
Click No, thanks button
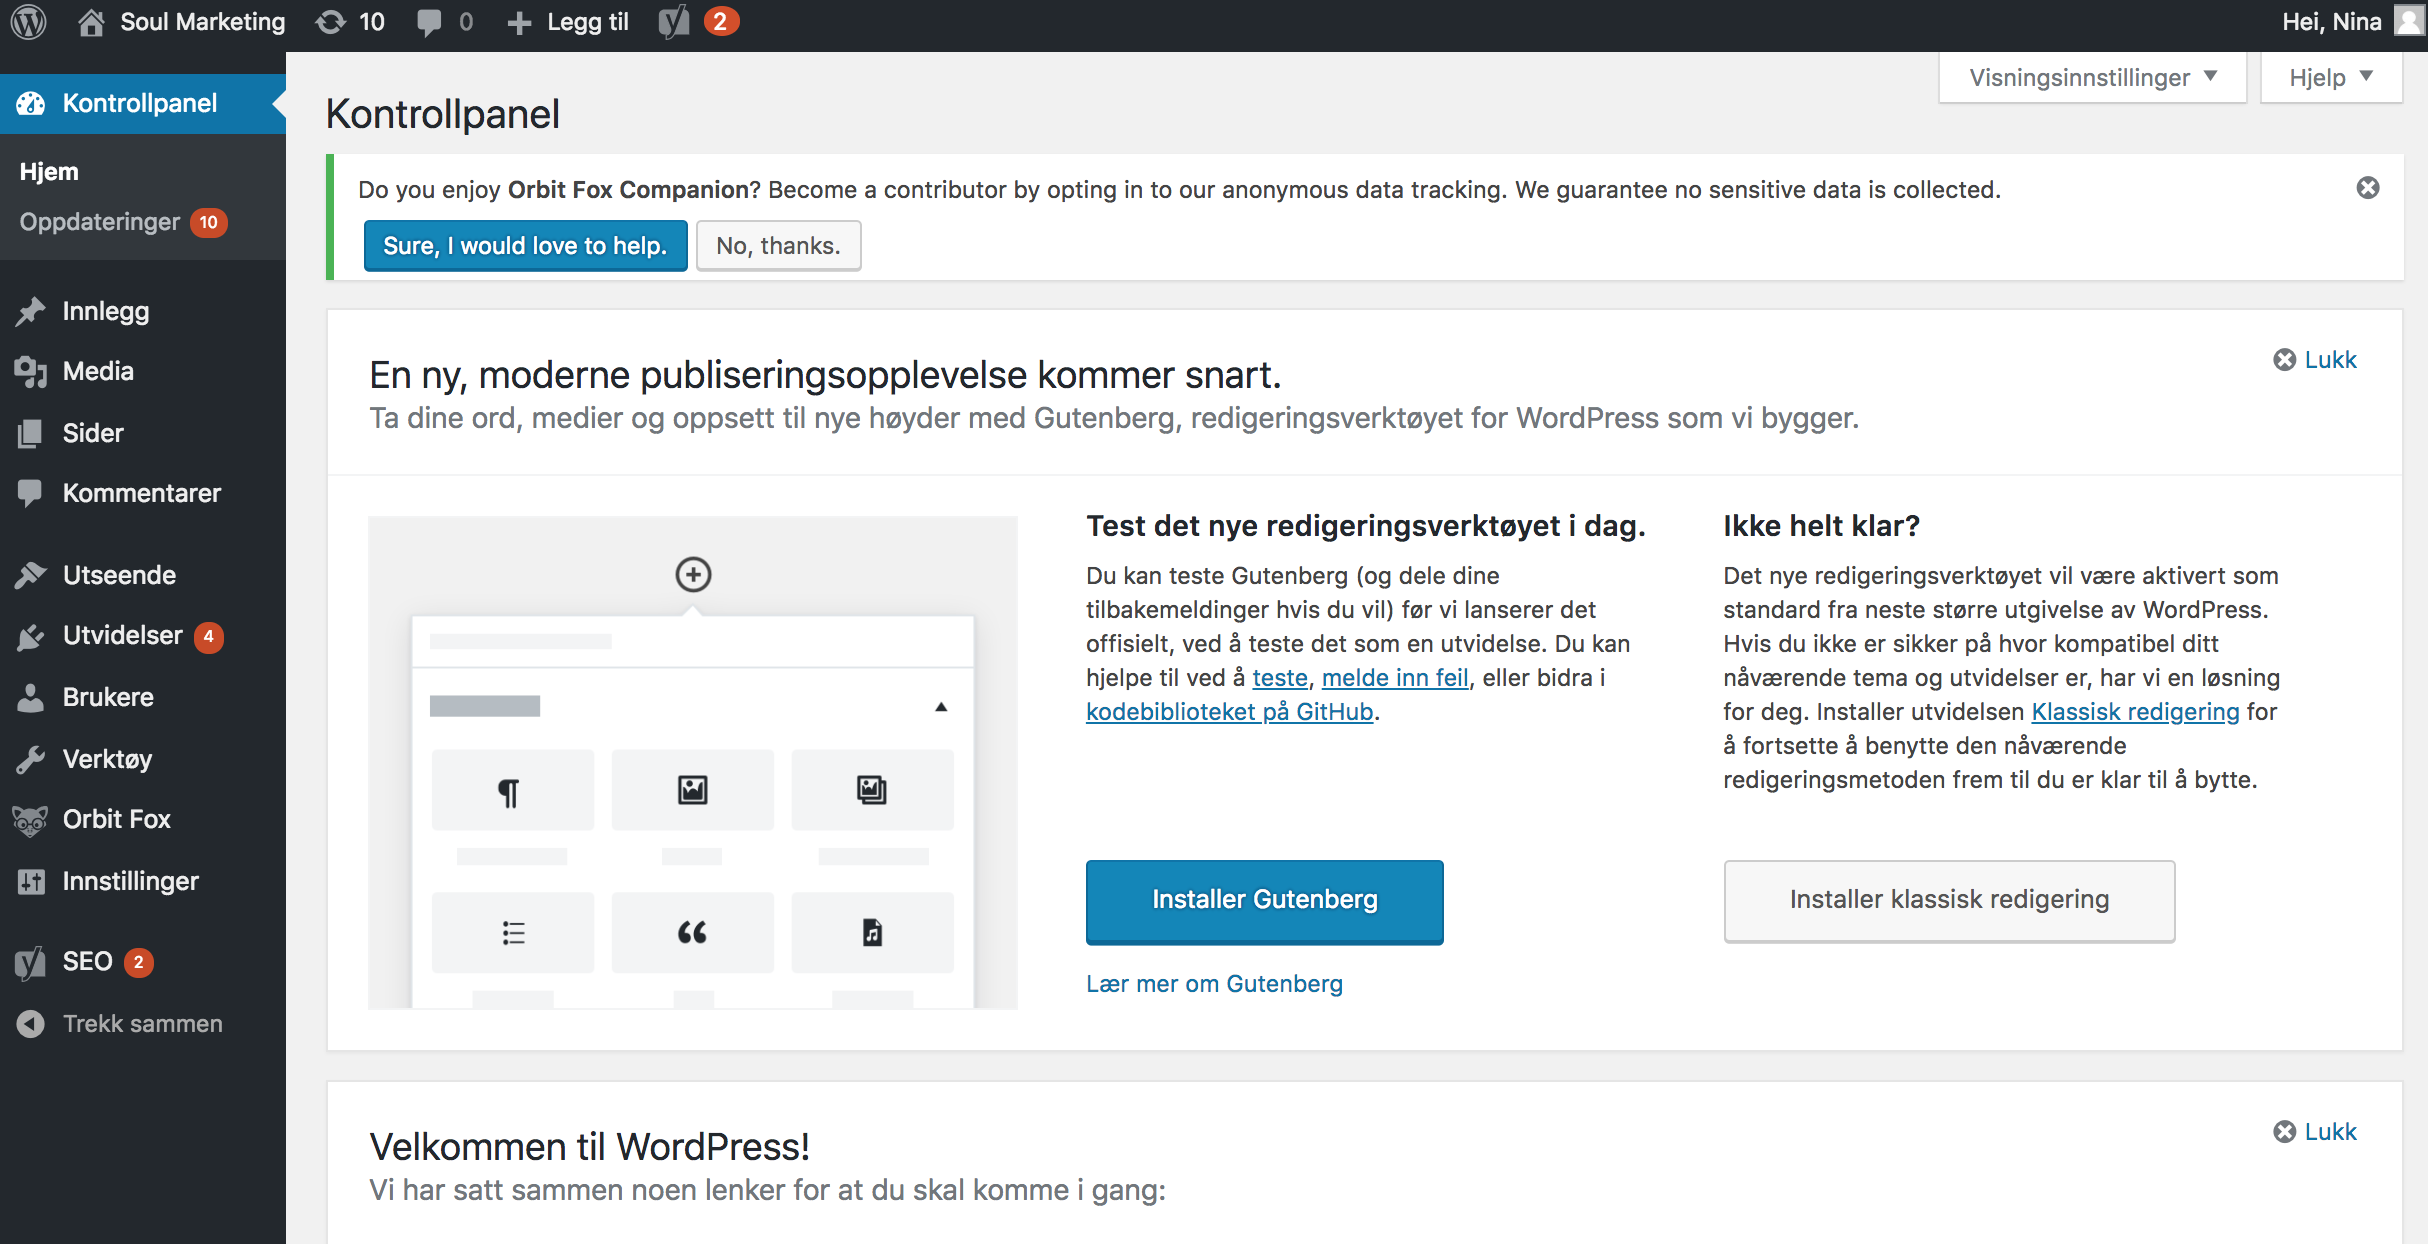click(x=778, y=245)
